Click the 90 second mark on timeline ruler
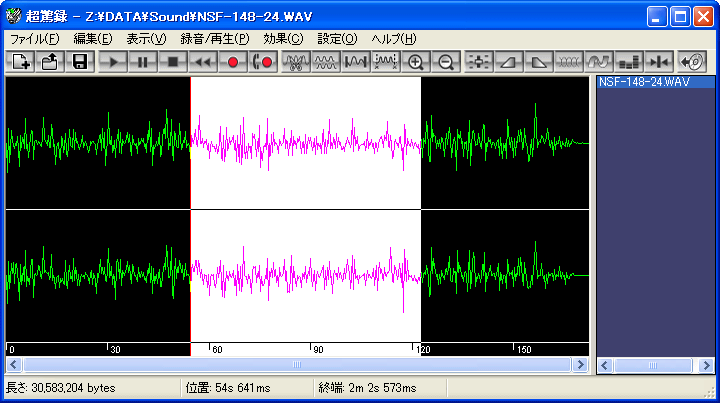This screenshot has height=403, width=720. 316,349
